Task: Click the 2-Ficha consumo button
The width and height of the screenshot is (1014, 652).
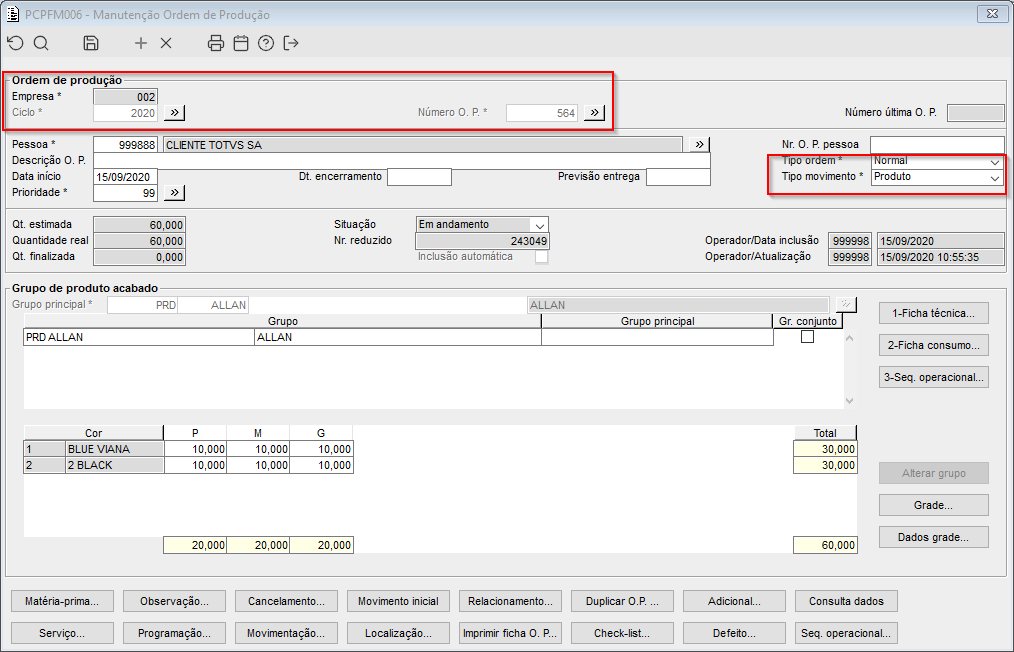Action: click(x=933, y=345)
